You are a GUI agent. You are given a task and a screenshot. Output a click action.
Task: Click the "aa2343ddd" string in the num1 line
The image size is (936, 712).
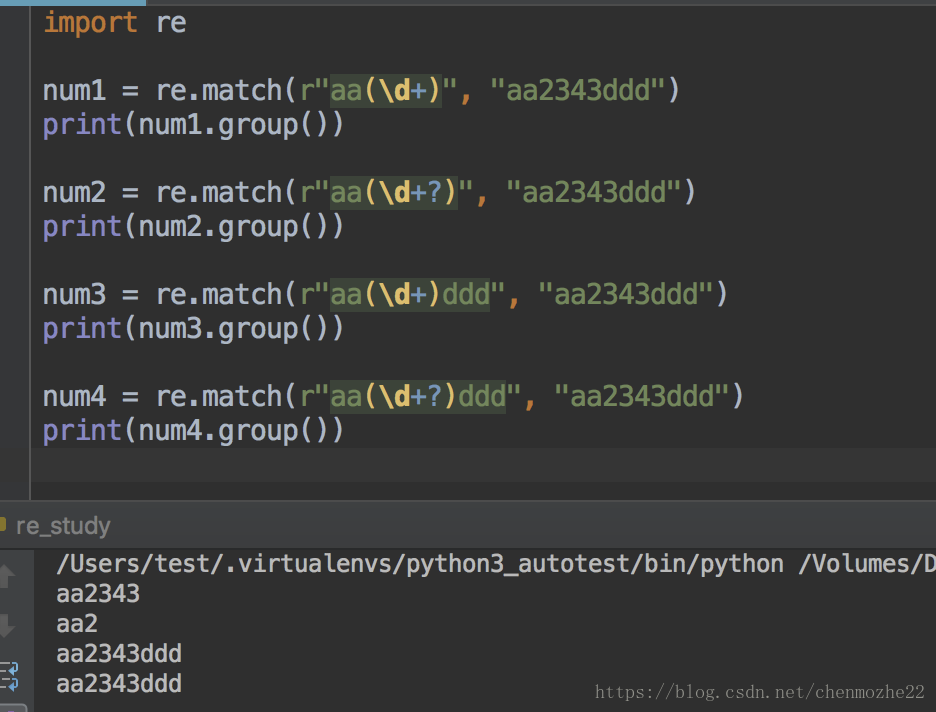pos(577,91)
